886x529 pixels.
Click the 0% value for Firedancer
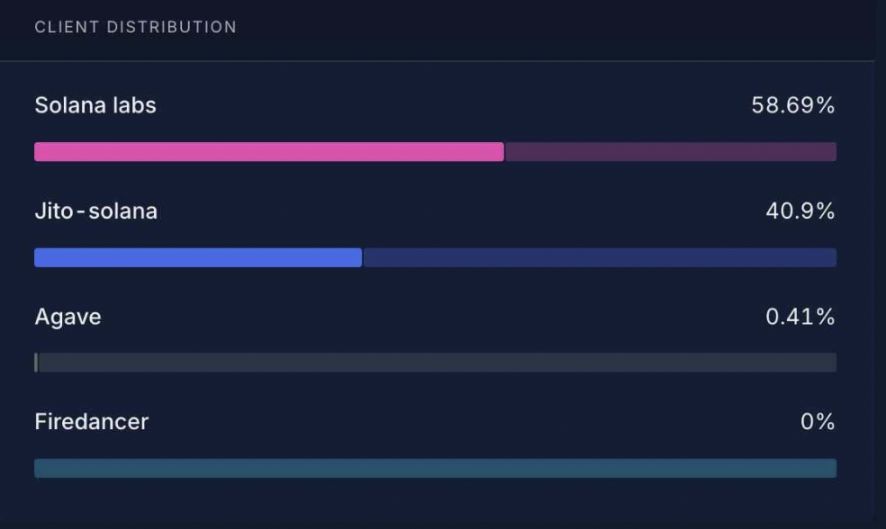(x=818, y=422)
